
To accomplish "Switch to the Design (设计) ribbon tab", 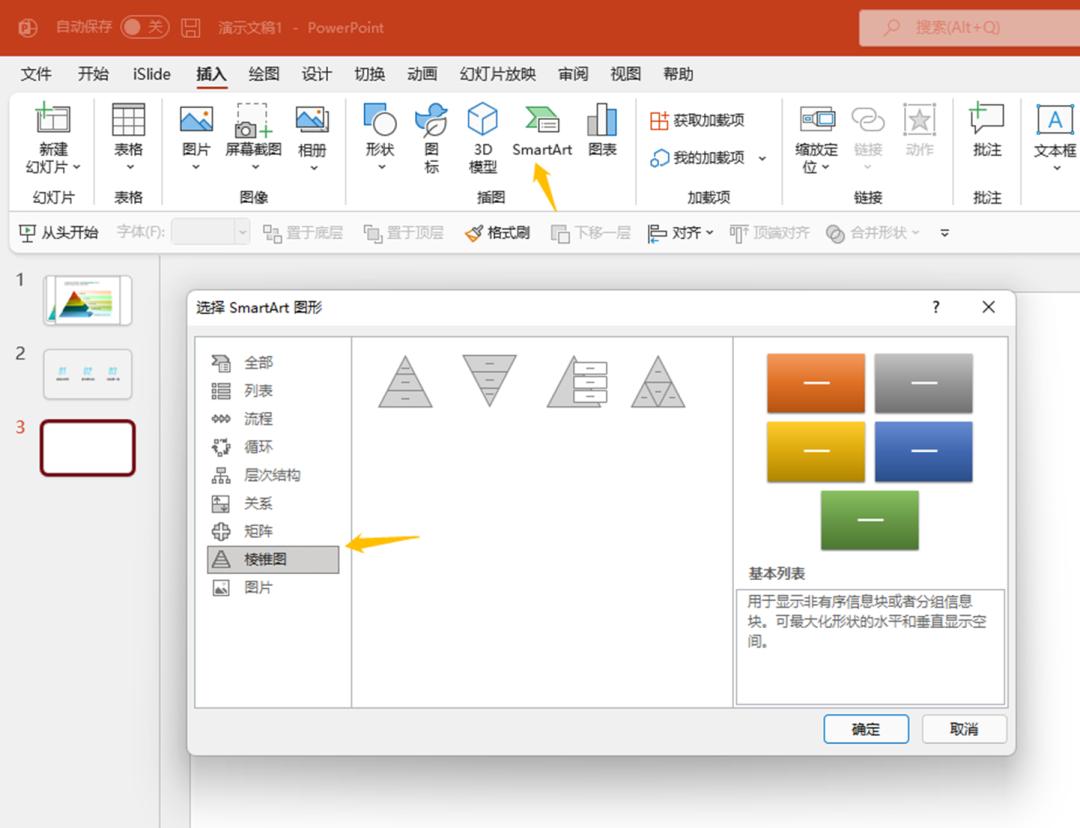I will click(x=317, y=74).
